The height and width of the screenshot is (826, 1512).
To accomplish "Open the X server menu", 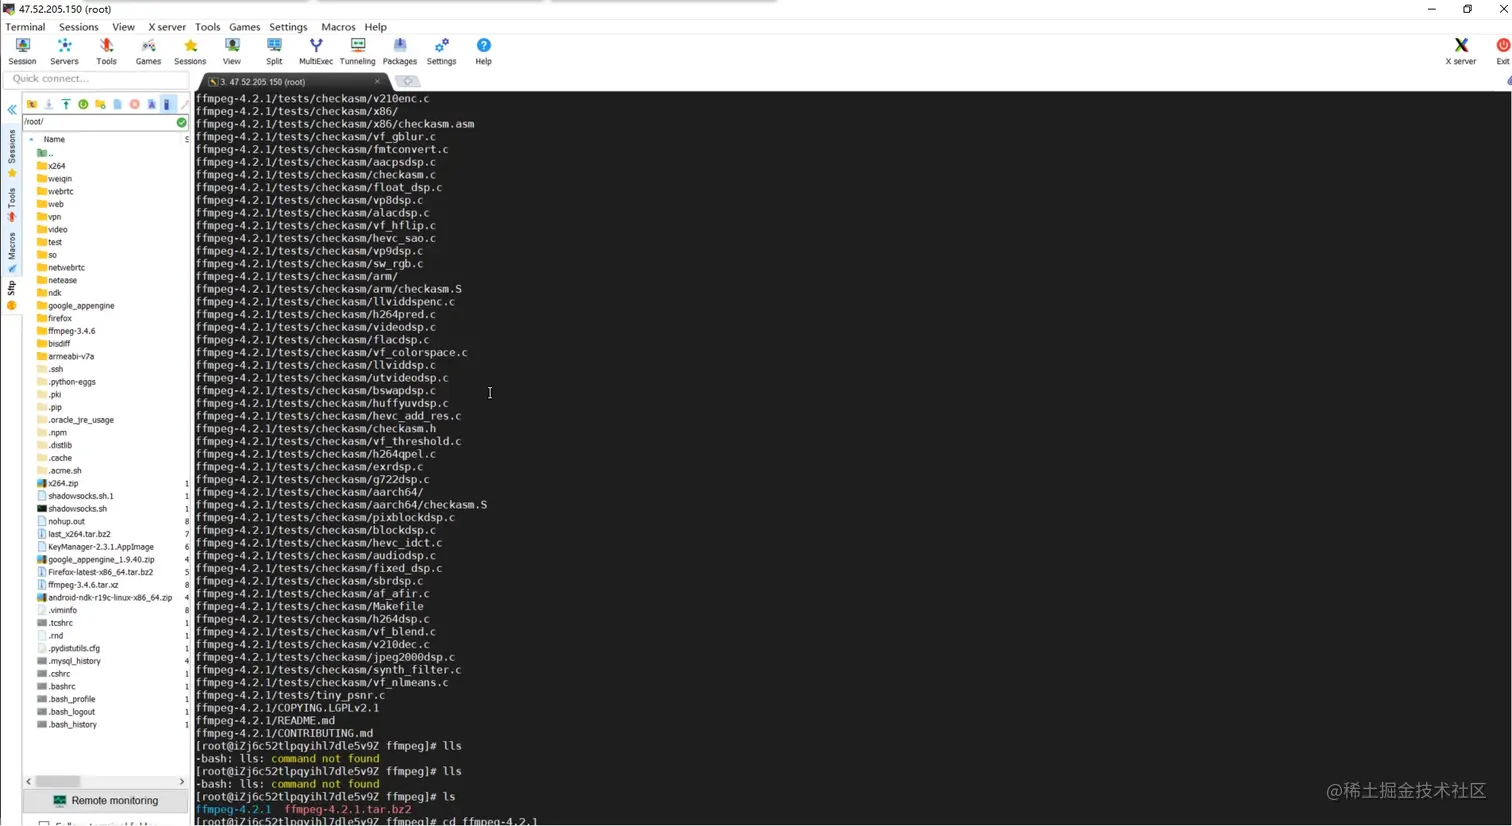I will (167, 27).
